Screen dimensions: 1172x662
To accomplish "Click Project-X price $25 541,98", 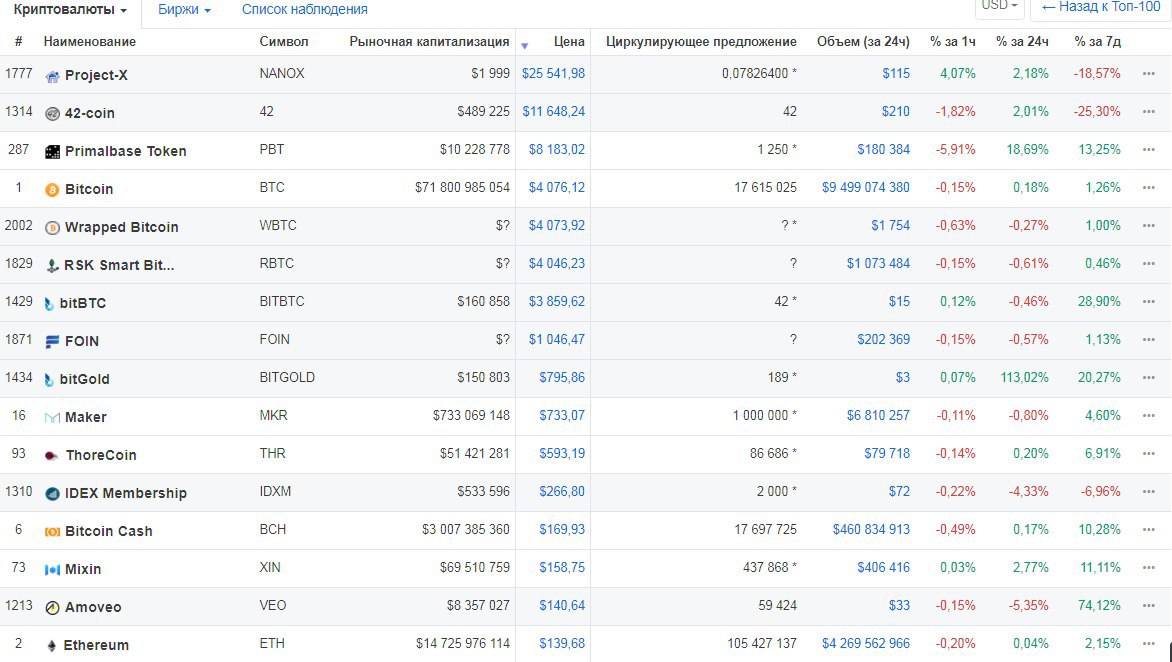I will (x=553, y=73).
